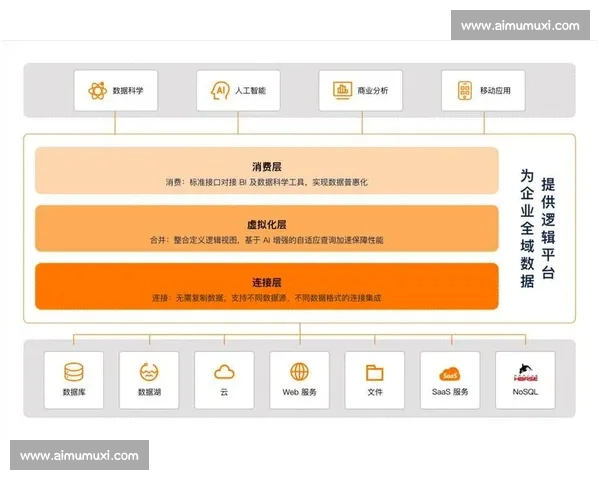Click the SaaS 服务 label
Image resolution: width=600 pixels, height=480 pixels.
pos(450,392)
